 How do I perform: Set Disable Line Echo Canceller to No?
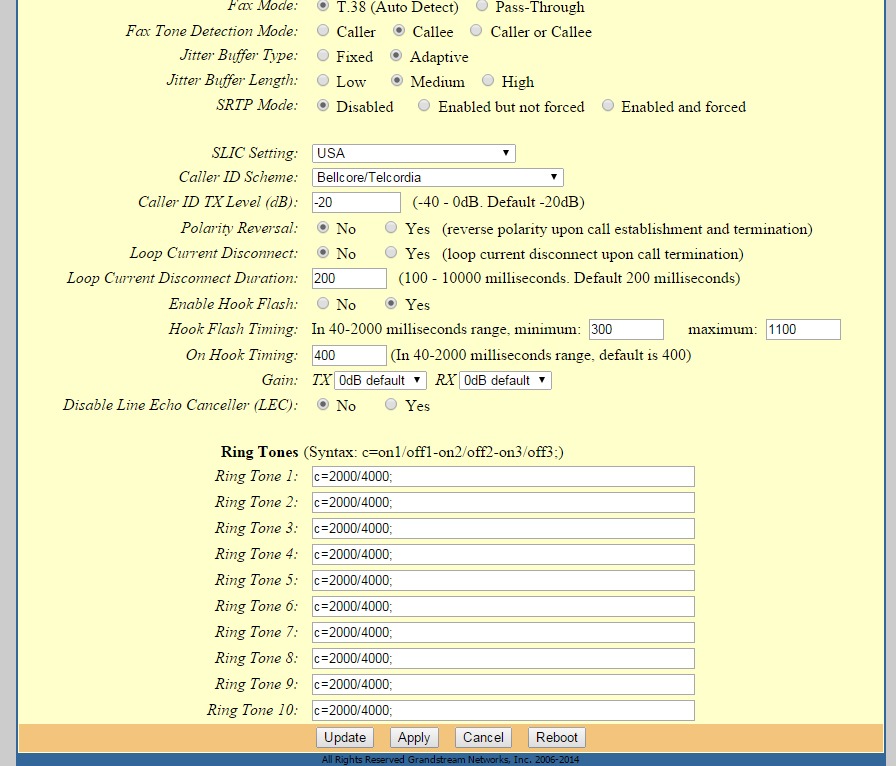[323, 405]
